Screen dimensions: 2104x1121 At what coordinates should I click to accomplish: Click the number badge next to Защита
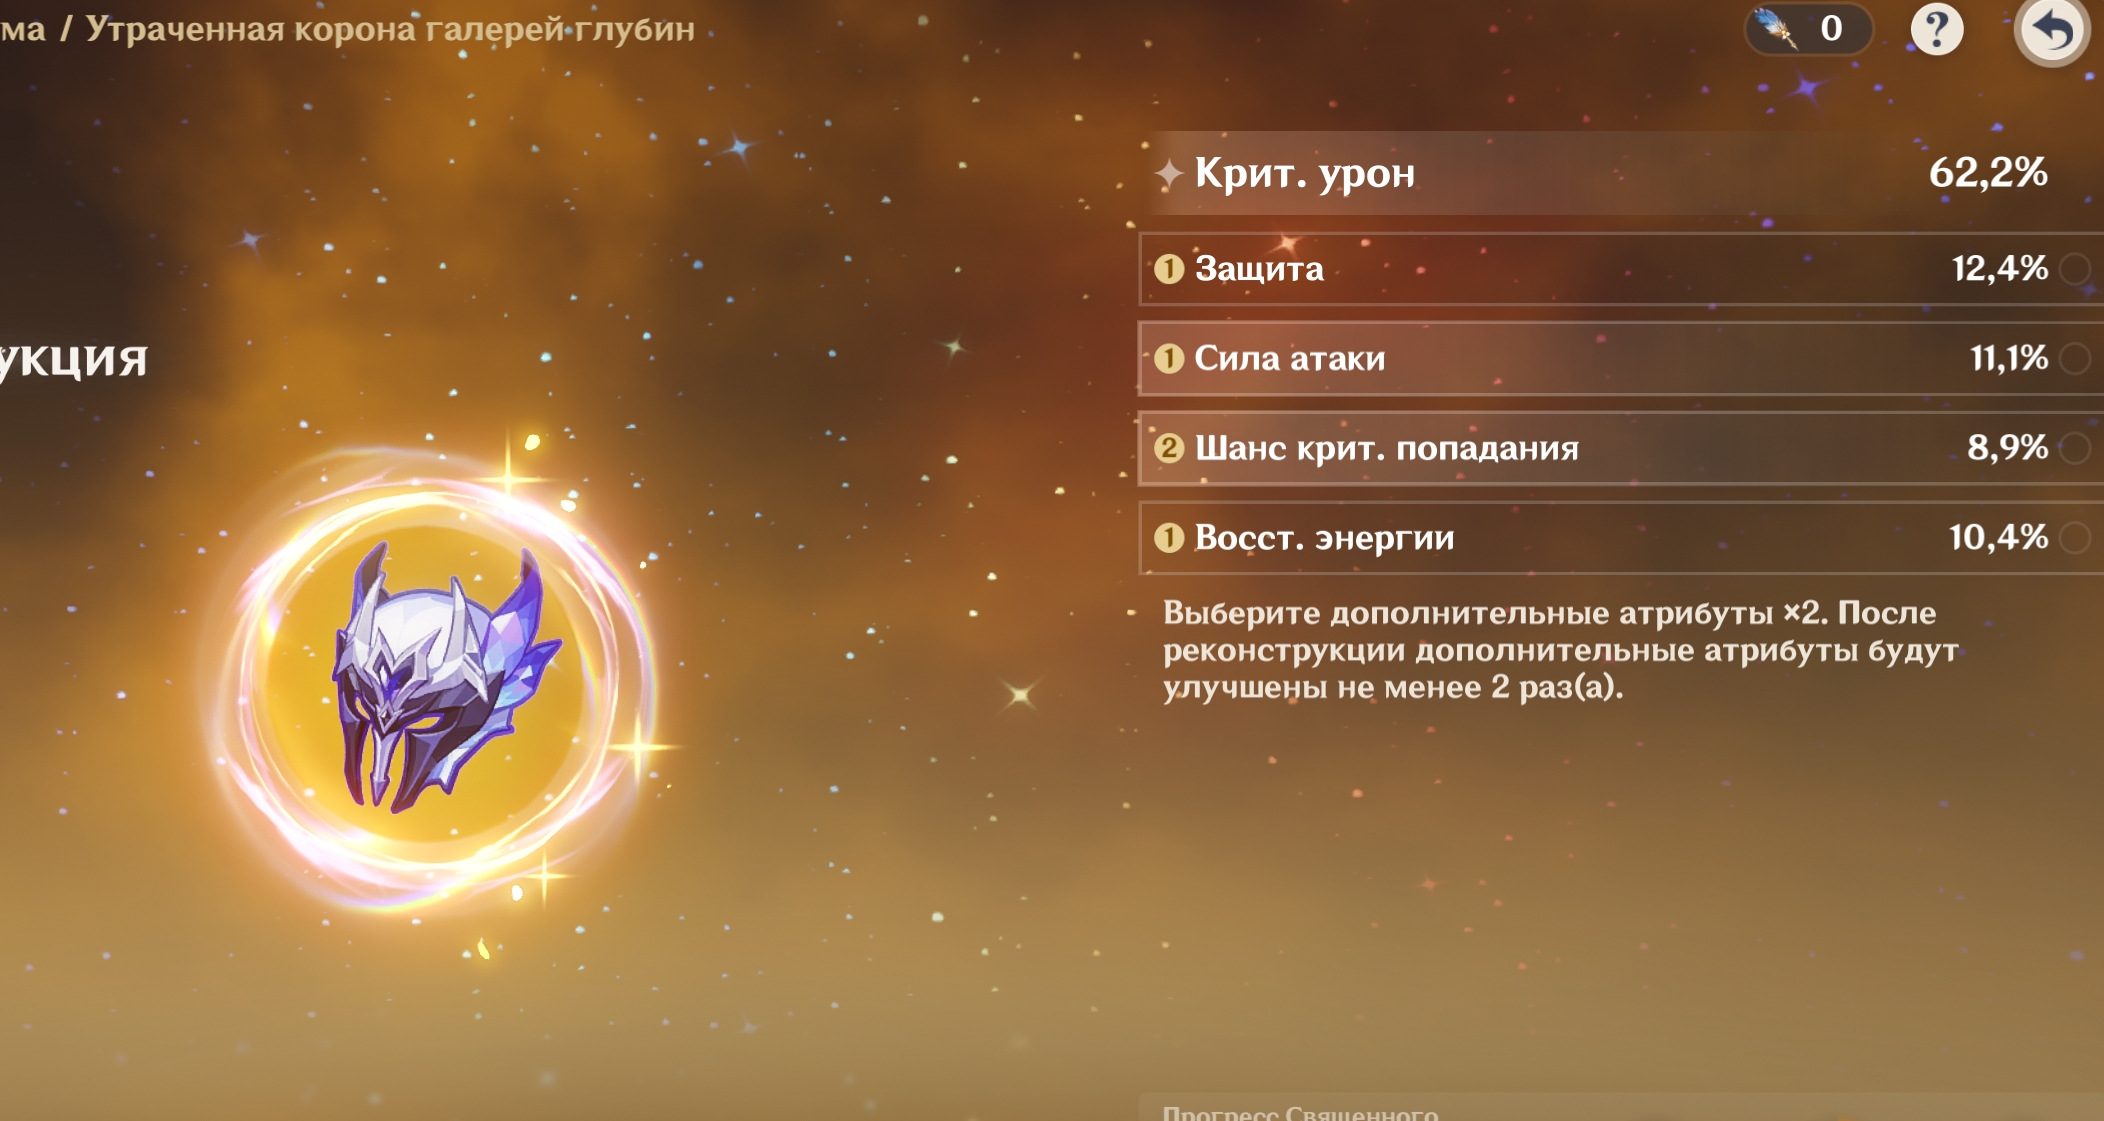tap(1168, 269)
